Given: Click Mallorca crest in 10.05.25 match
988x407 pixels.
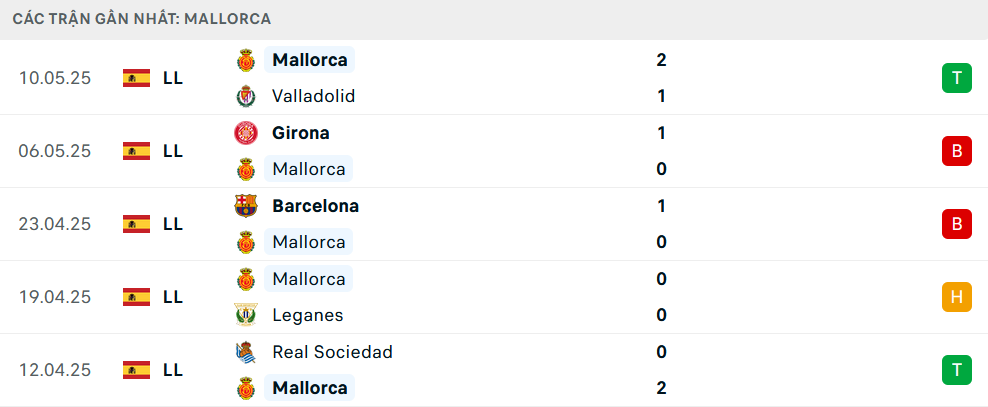Looking at the screenshot, I should (x=246, y=60).
